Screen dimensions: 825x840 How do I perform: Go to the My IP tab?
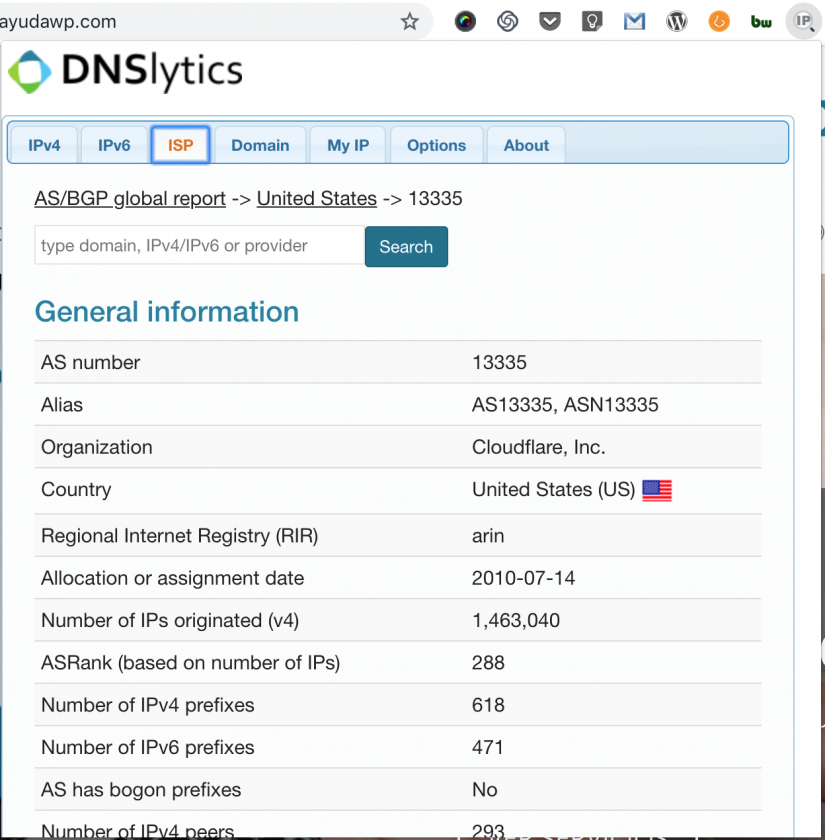(348, 145)
